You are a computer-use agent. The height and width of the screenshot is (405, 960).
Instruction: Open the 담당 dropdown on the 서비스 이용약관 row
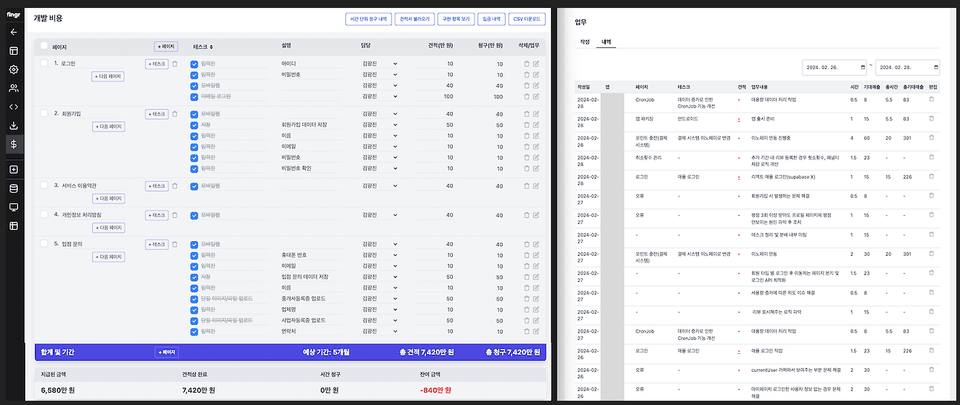coord(380,186)
